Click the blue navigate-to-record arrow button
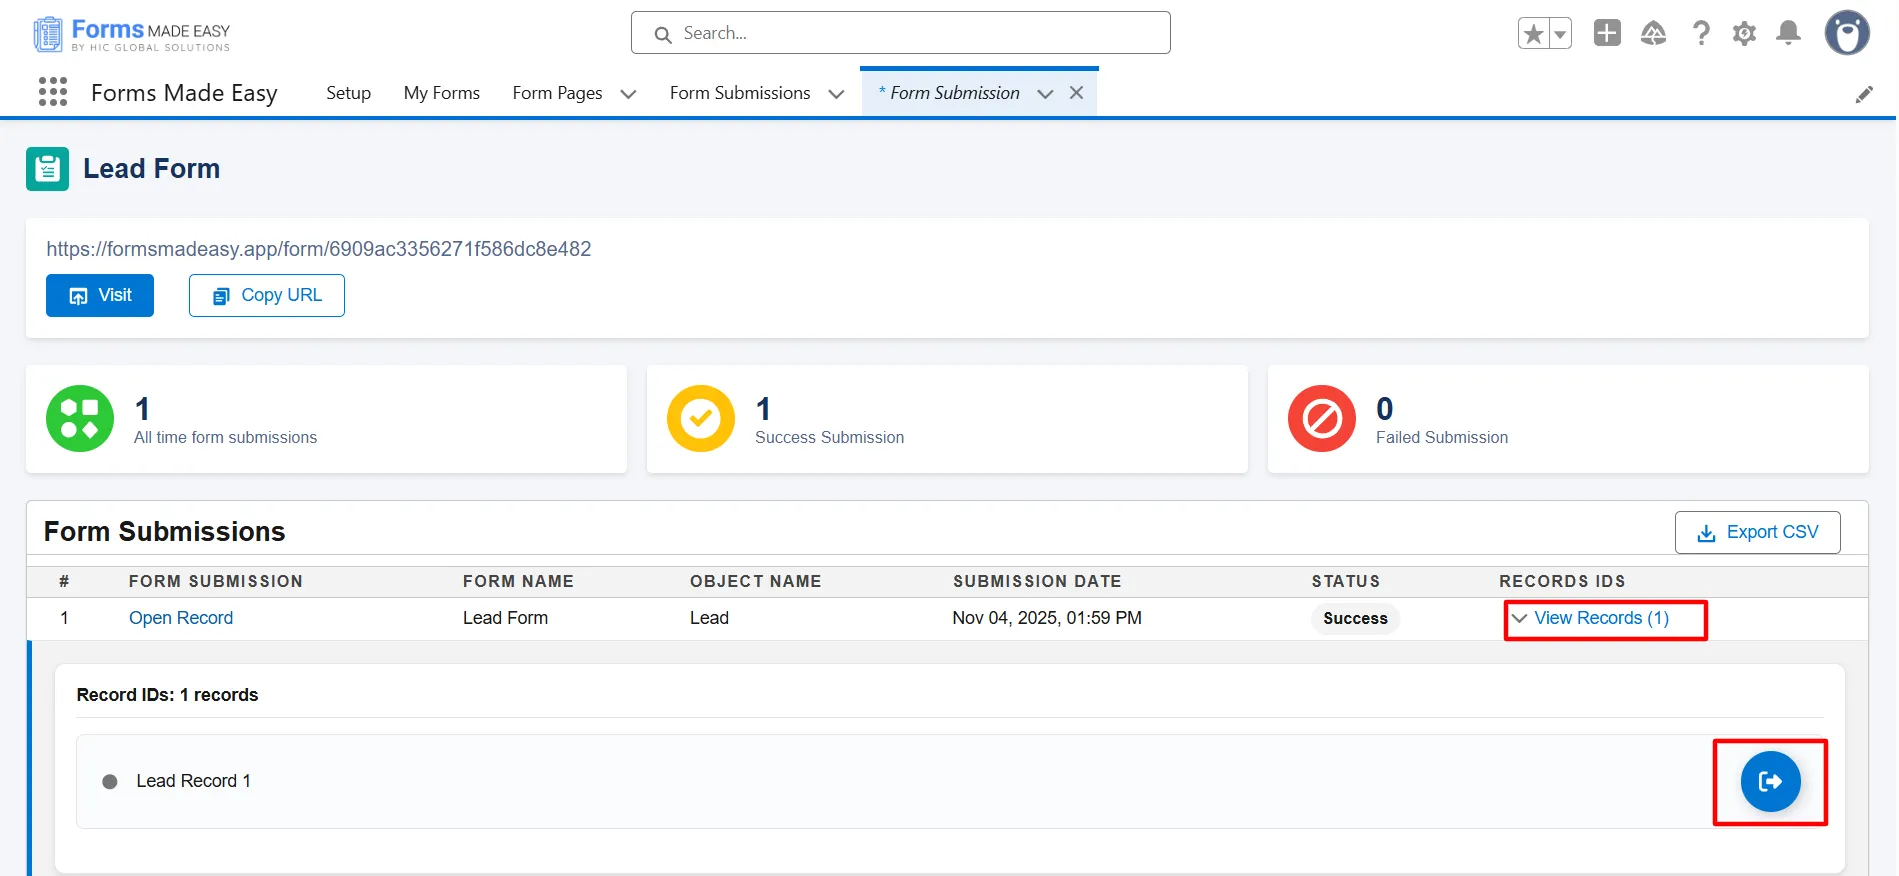This screenshot has width=1899, height=876. [1769, 781]
